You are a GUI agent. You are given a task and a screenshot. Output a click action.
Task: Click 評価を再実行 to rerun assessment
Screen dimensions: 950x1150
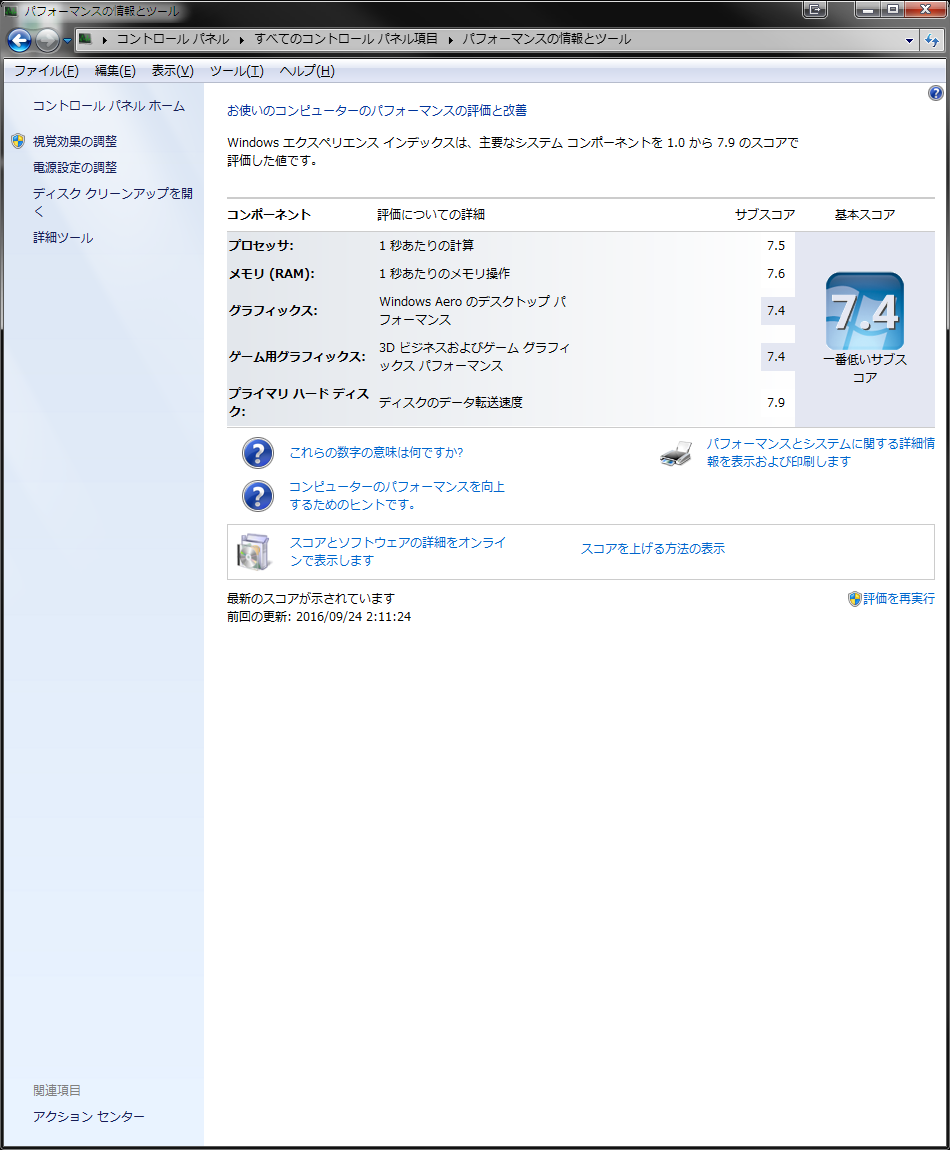pyautogui.click(x=899, y=598)
